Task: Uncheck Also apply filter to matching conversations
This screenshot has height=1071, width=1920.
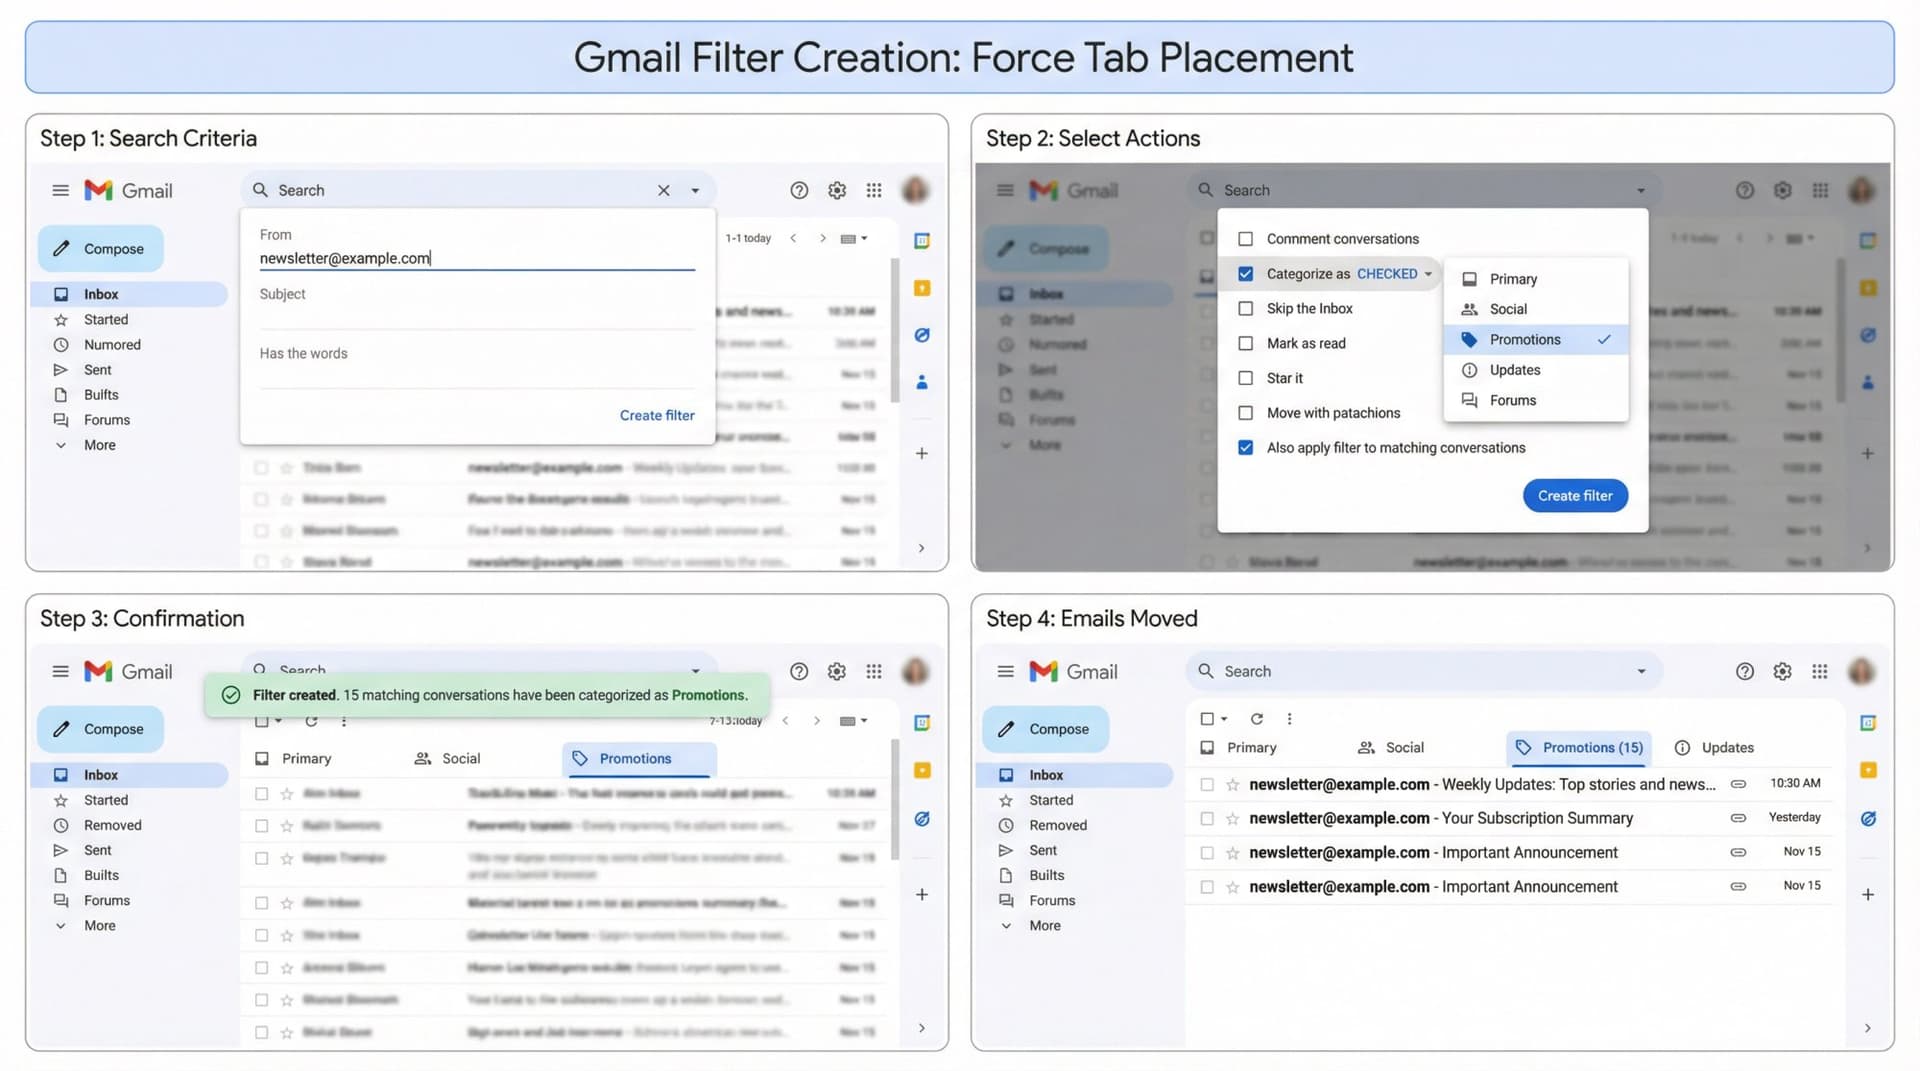Action: point(1245,447)
